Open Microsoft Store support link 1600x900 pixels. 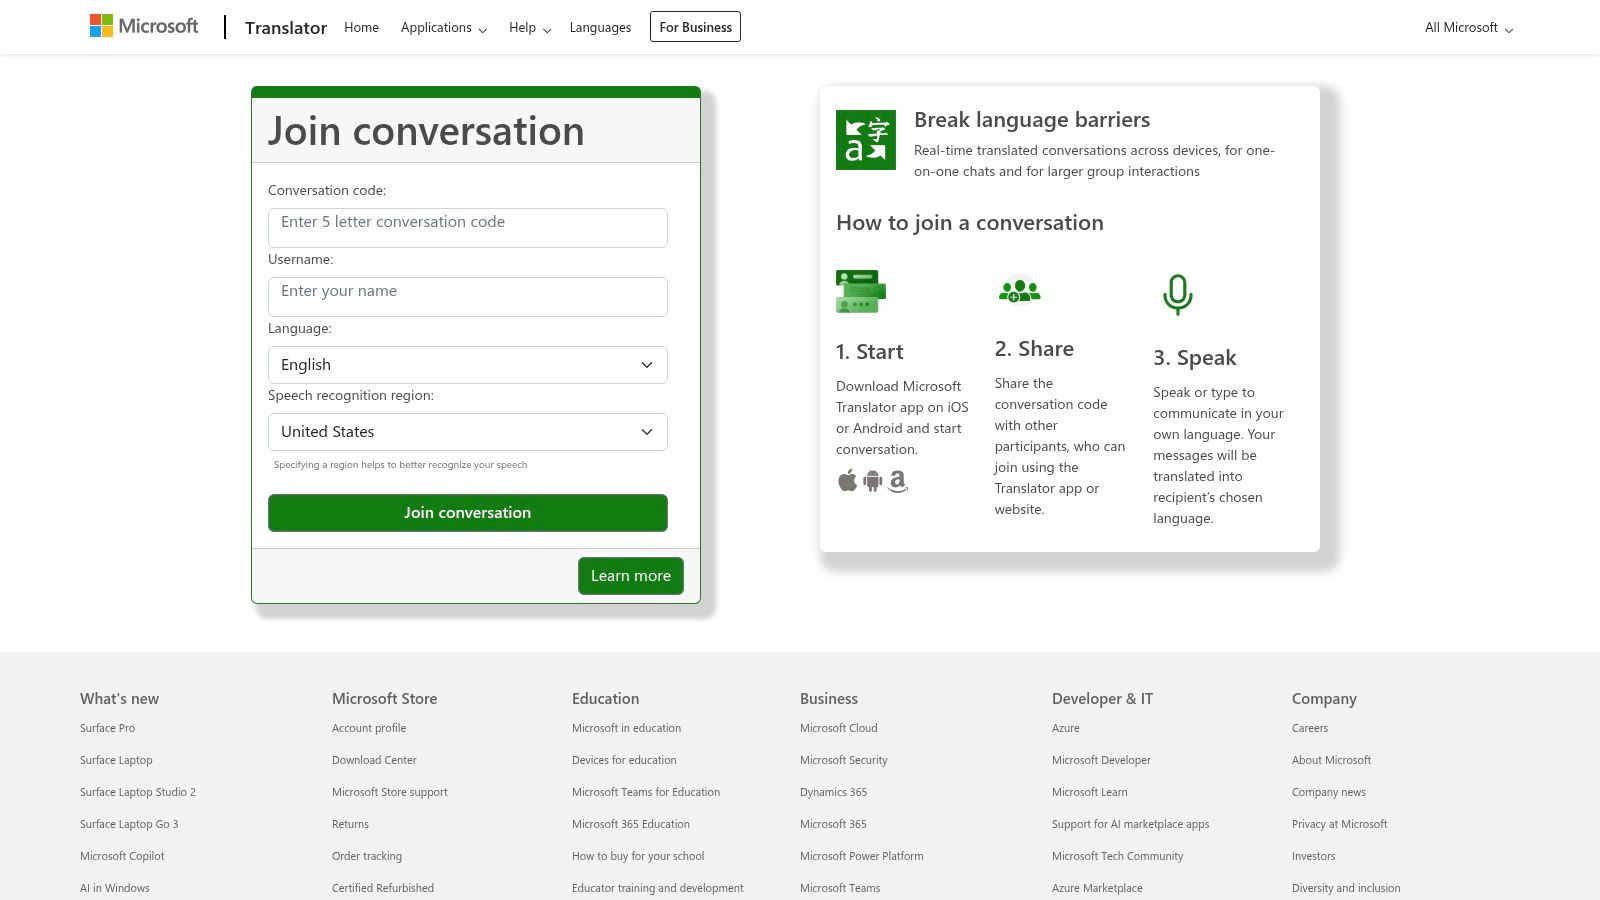pyautogui.click(x=390, y=792)
